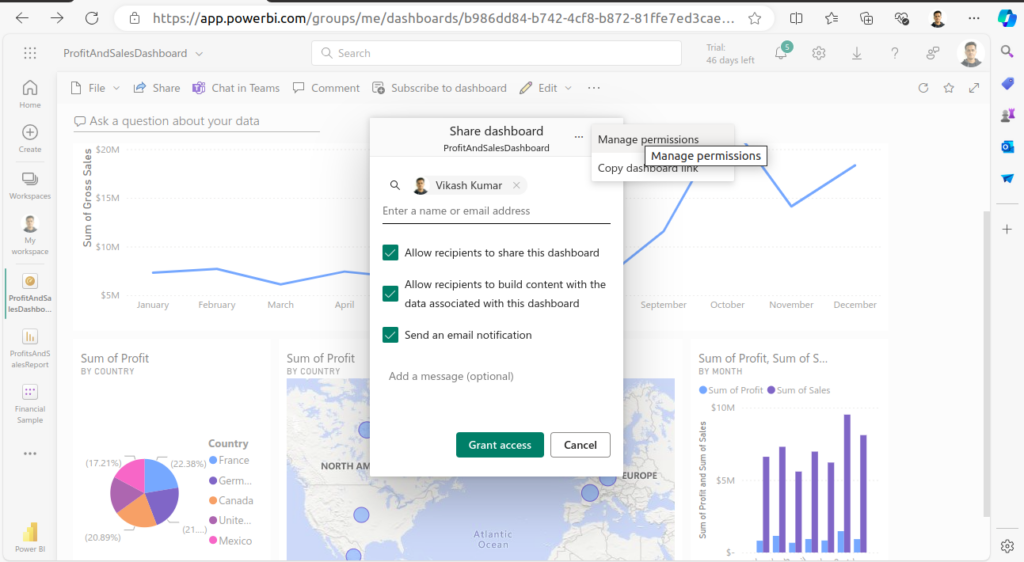The width and height of the screenshot is (1024, 562).
Task: Uncheck Allow recipients to share this dashboard
Action: tap(391, 253)
